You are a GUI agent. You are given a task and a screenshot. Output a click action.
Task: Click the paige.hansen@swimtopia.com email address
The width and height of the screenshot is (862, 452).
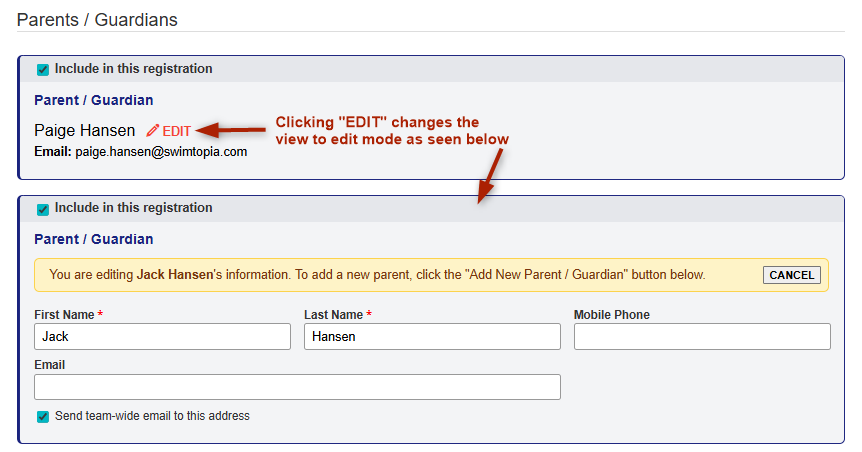coord(161,152)
